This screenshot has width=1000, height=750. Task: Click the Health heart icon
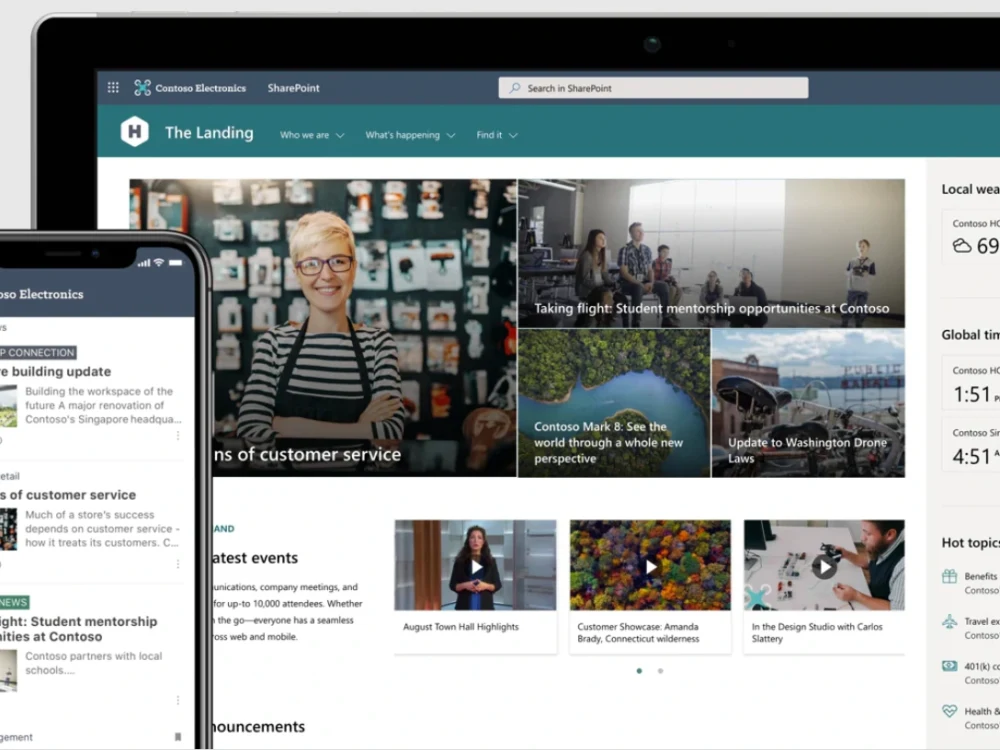pos(950,710)
